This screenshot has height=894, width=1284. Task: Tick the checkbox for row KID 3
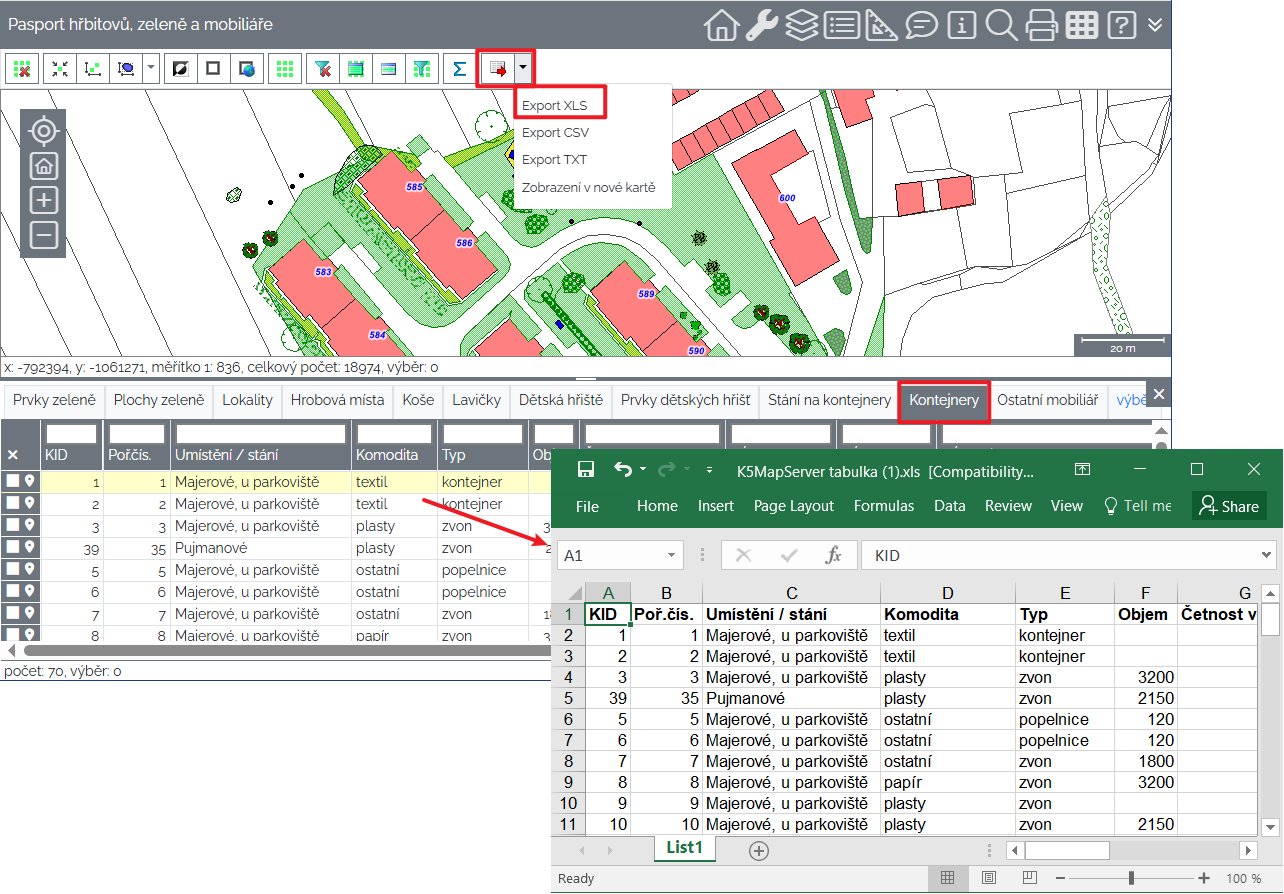pyautogui.click(x=12, y=526)
